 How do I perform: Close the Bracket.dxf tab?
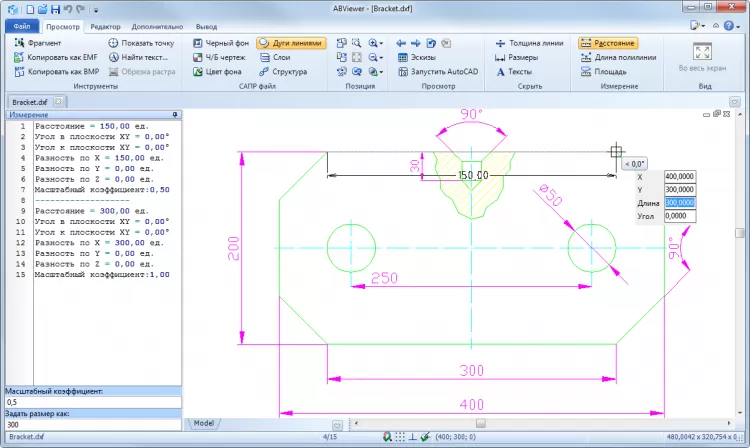point(58,101)
